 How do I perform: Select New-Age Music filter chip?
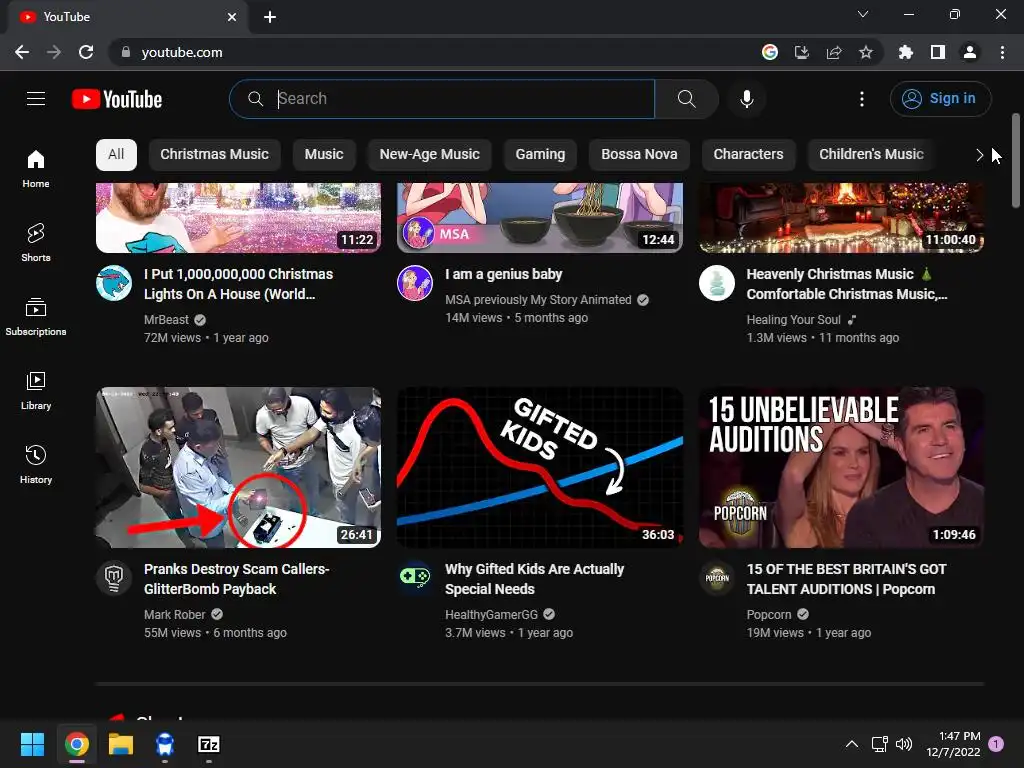pyautogui.click(x=430, y=155)
